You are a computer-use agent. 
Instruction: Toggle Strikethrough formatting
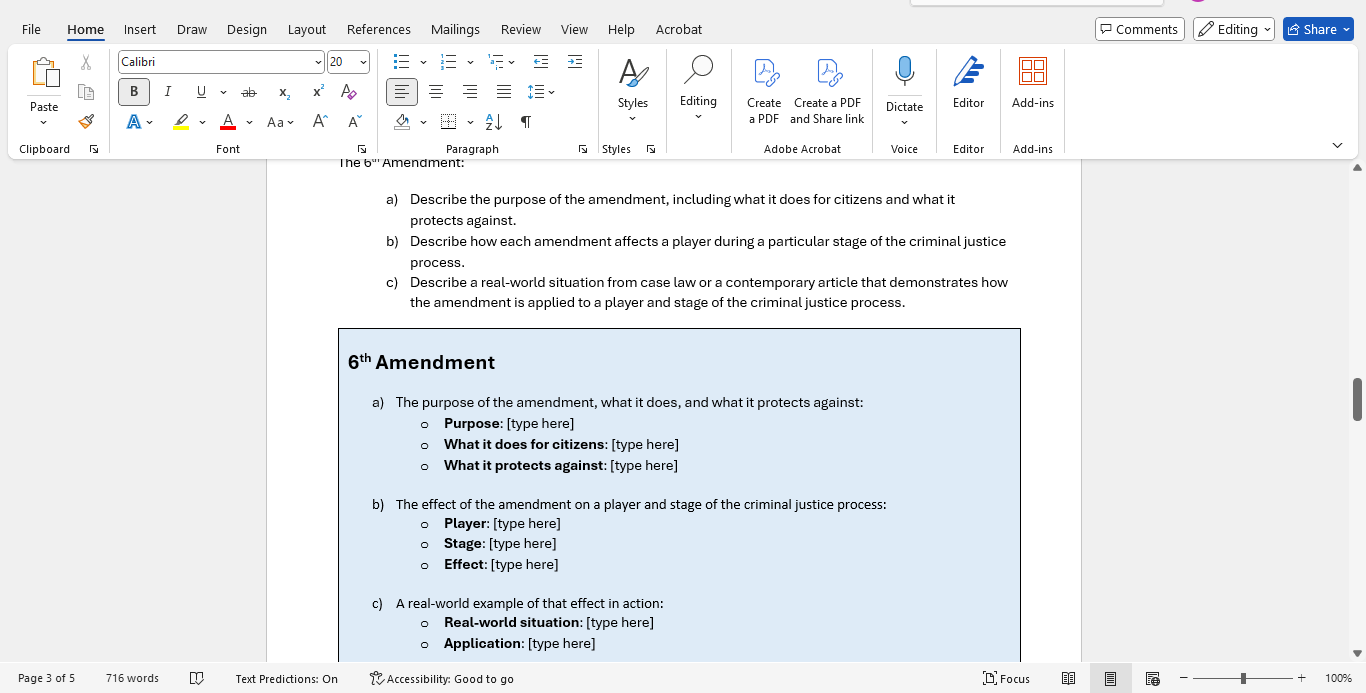(x=249, y=92)
